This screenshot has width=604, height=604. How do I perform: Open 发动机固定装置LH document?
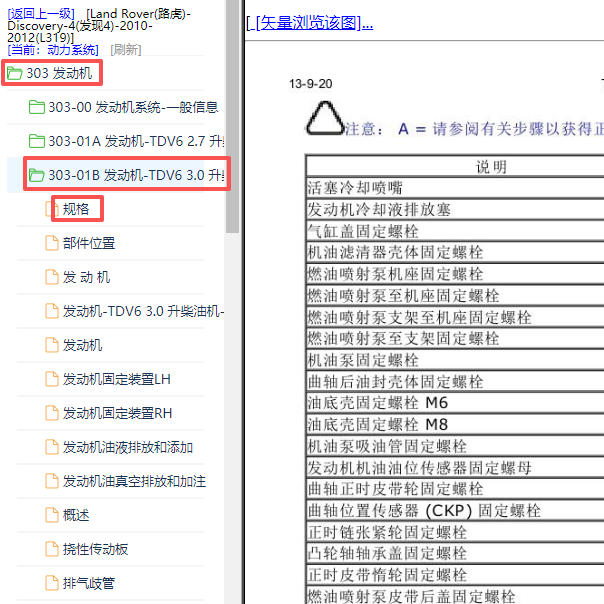pyautogui.click(x=117, y=379)
